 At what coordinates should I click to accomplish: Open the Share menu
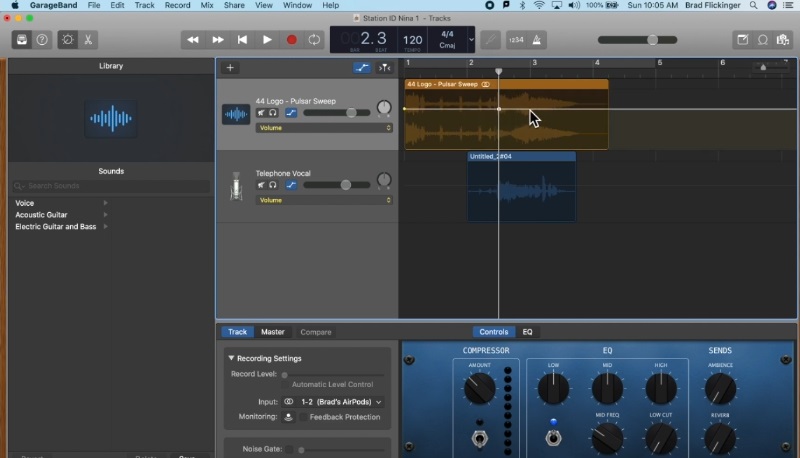click(234, 5)
